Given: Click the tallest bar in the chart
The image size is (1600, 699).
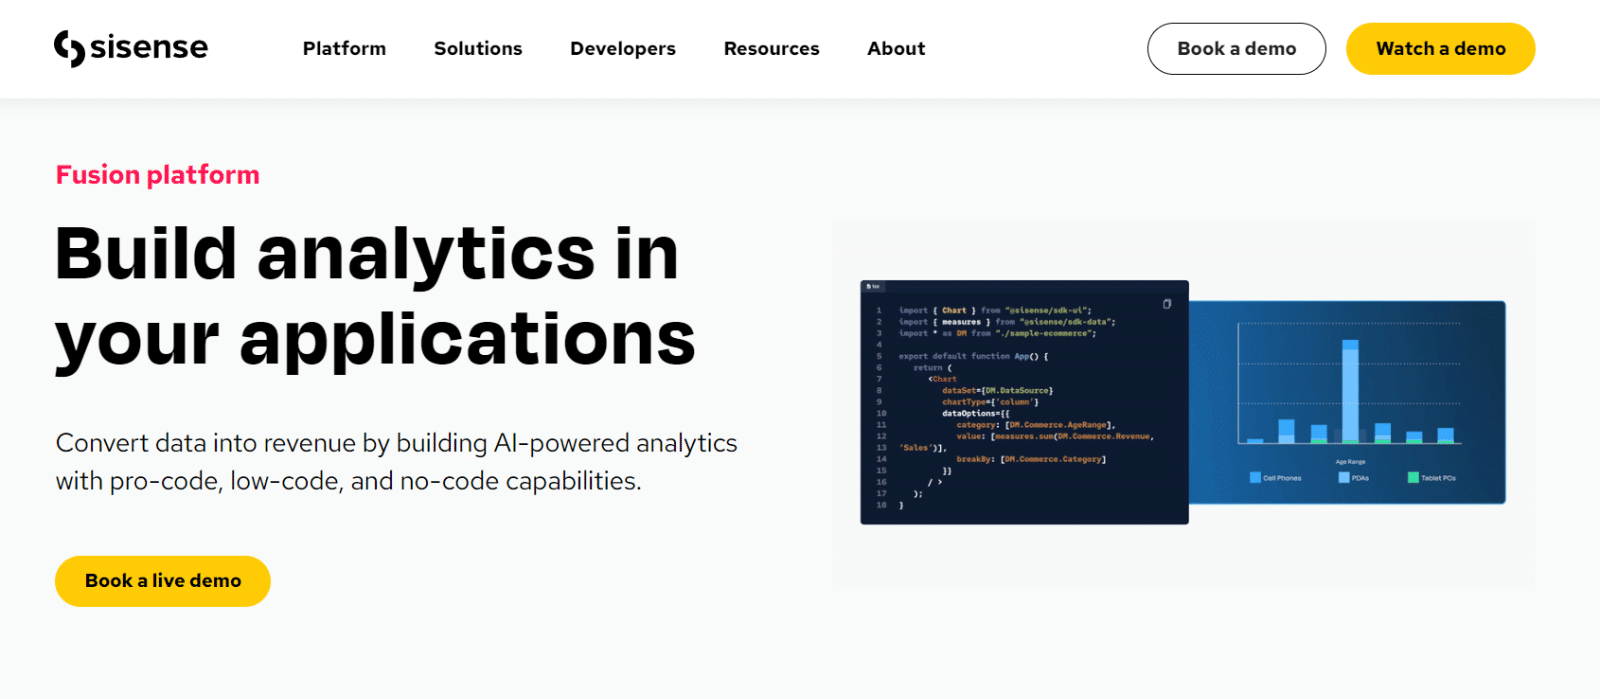Looking at the screenshot, I should pos(1350,391).
